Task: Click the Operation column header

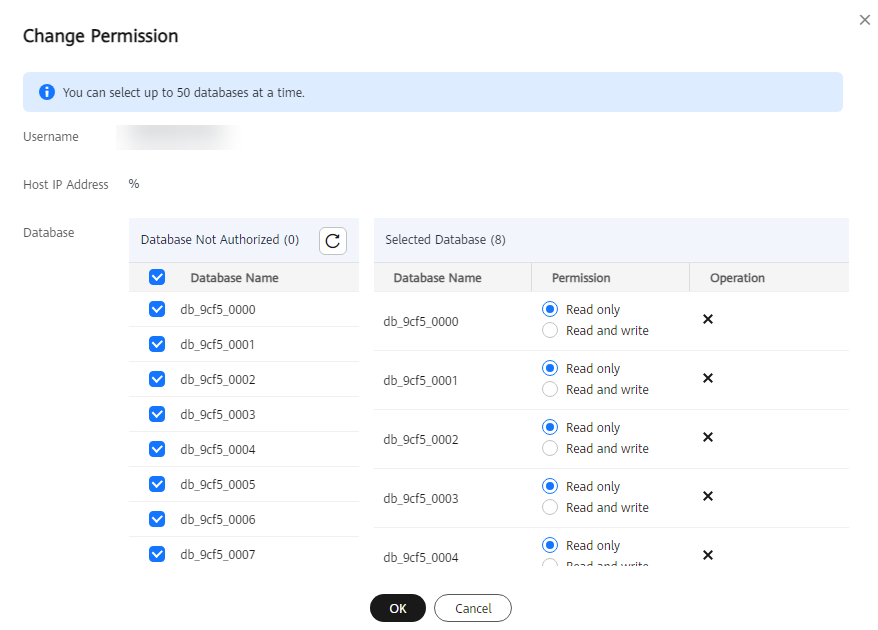Action: pyautogui.click(x=737, y=278)
